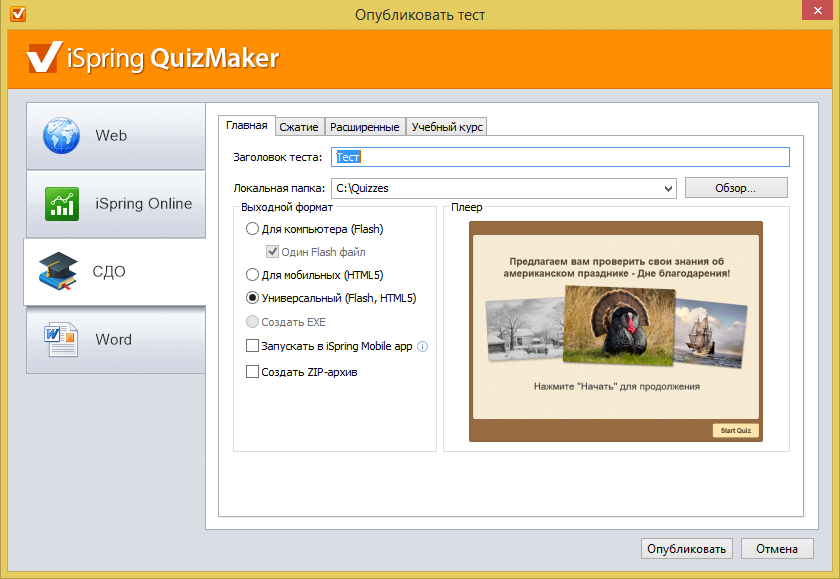This screenshot has height=579, width=840.
Task: Choose the Web publishing option label
Action: [111, 136]
